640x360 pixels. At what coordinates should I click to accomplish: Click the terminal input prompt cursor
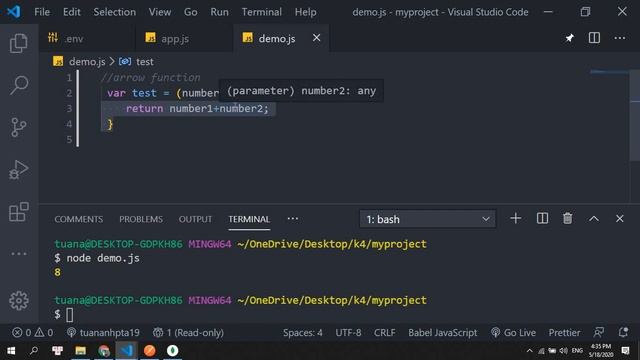[x=70, y=315]
